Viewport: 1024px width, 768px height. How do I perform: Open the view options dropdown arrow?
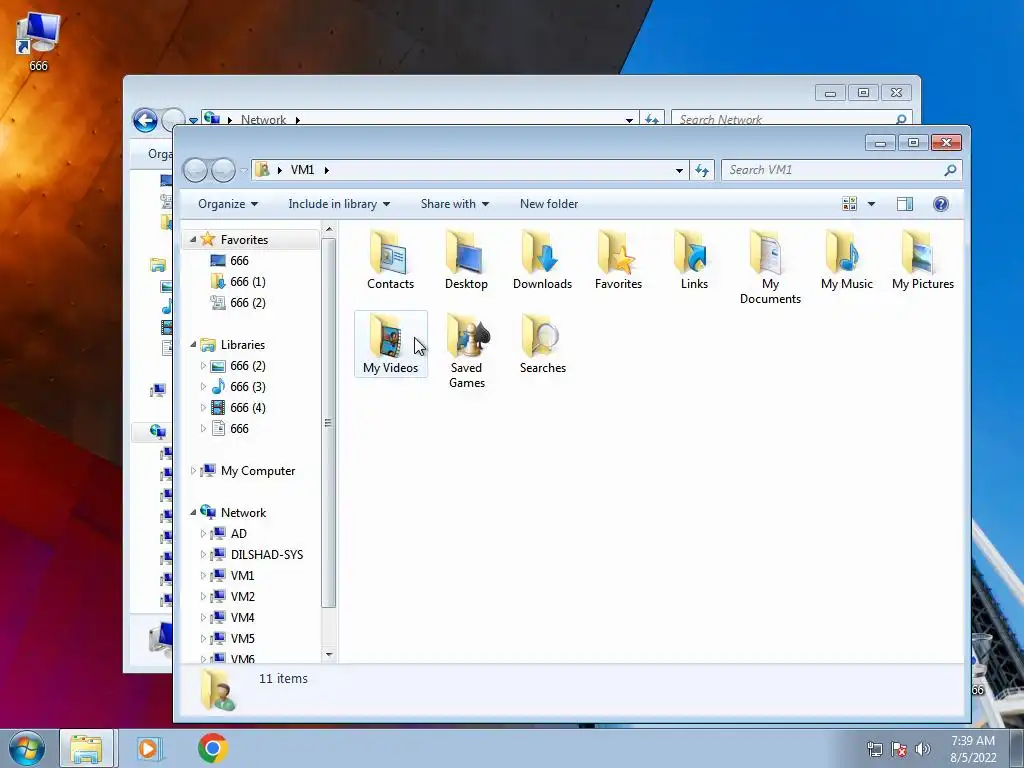[x=871, y=204]
